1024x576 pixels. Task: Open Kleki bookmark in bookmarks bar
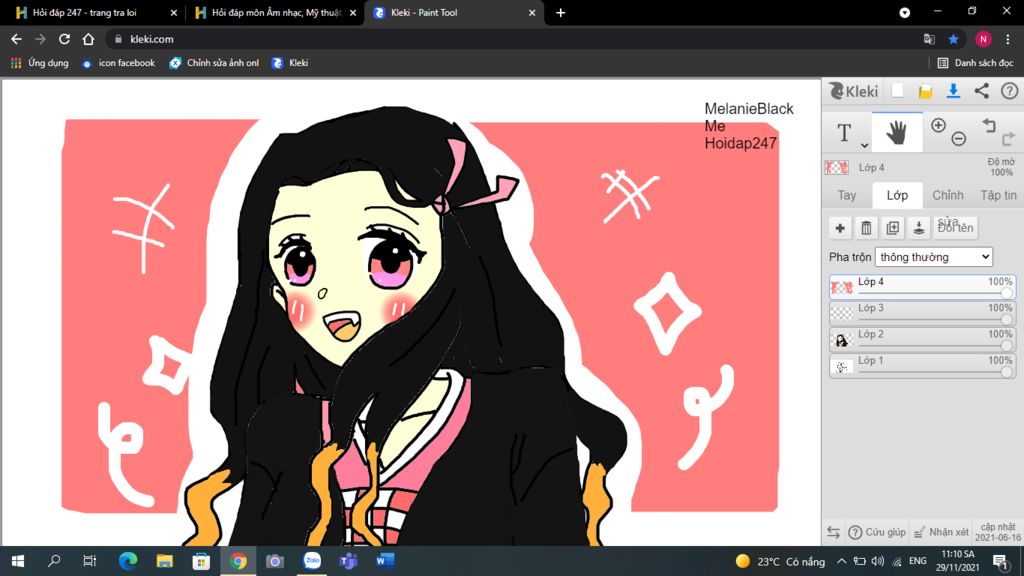[290, 63]
